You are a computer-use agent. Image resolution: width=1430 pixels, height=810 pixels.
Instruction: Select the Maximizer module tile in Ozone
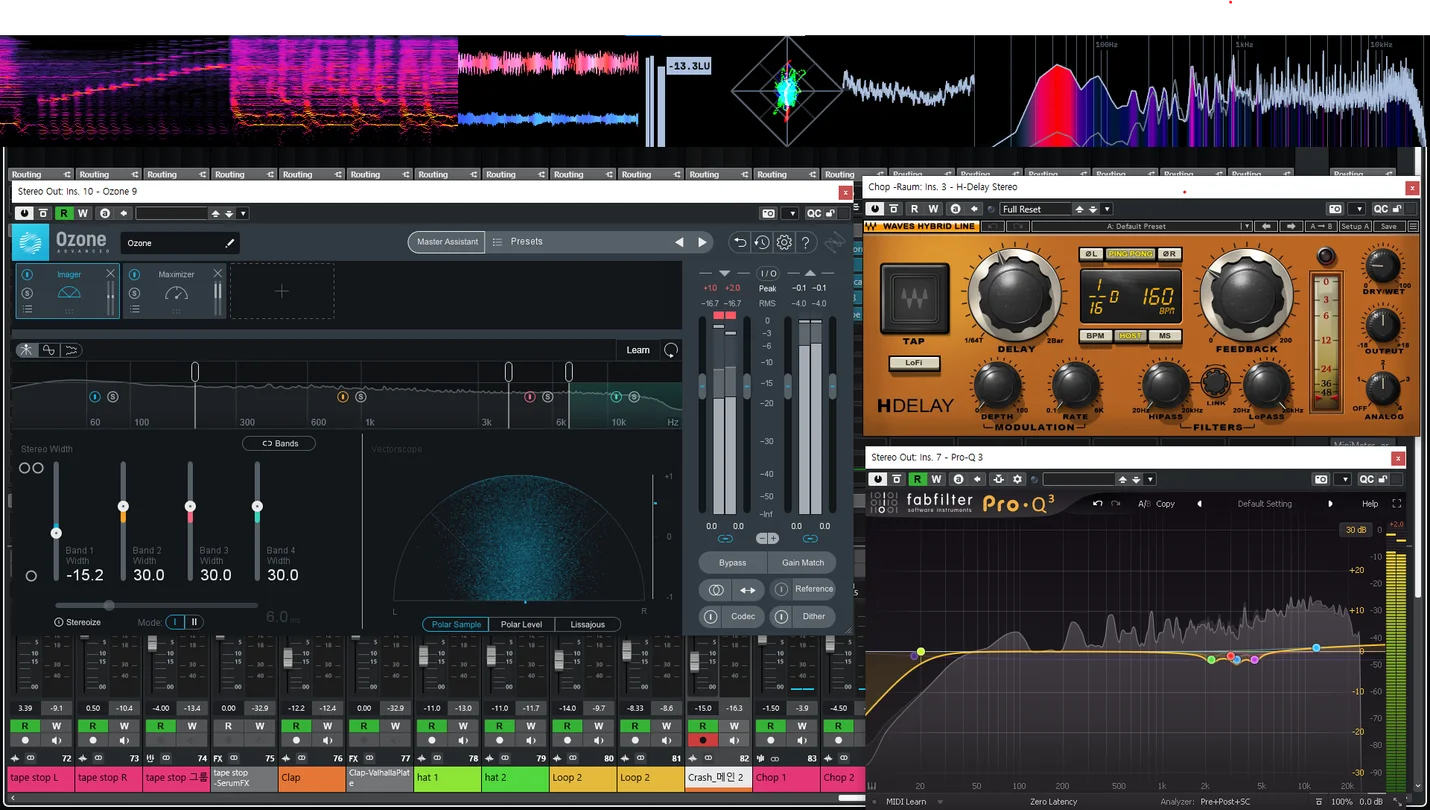(174, 291)
